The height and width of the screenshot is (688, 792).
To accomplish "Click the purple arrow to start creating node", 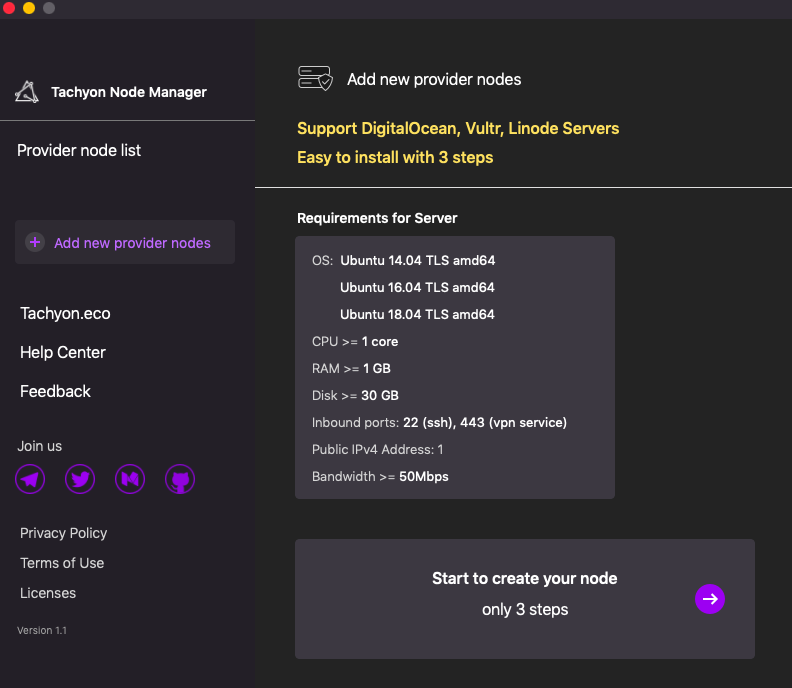I will 710,599.
